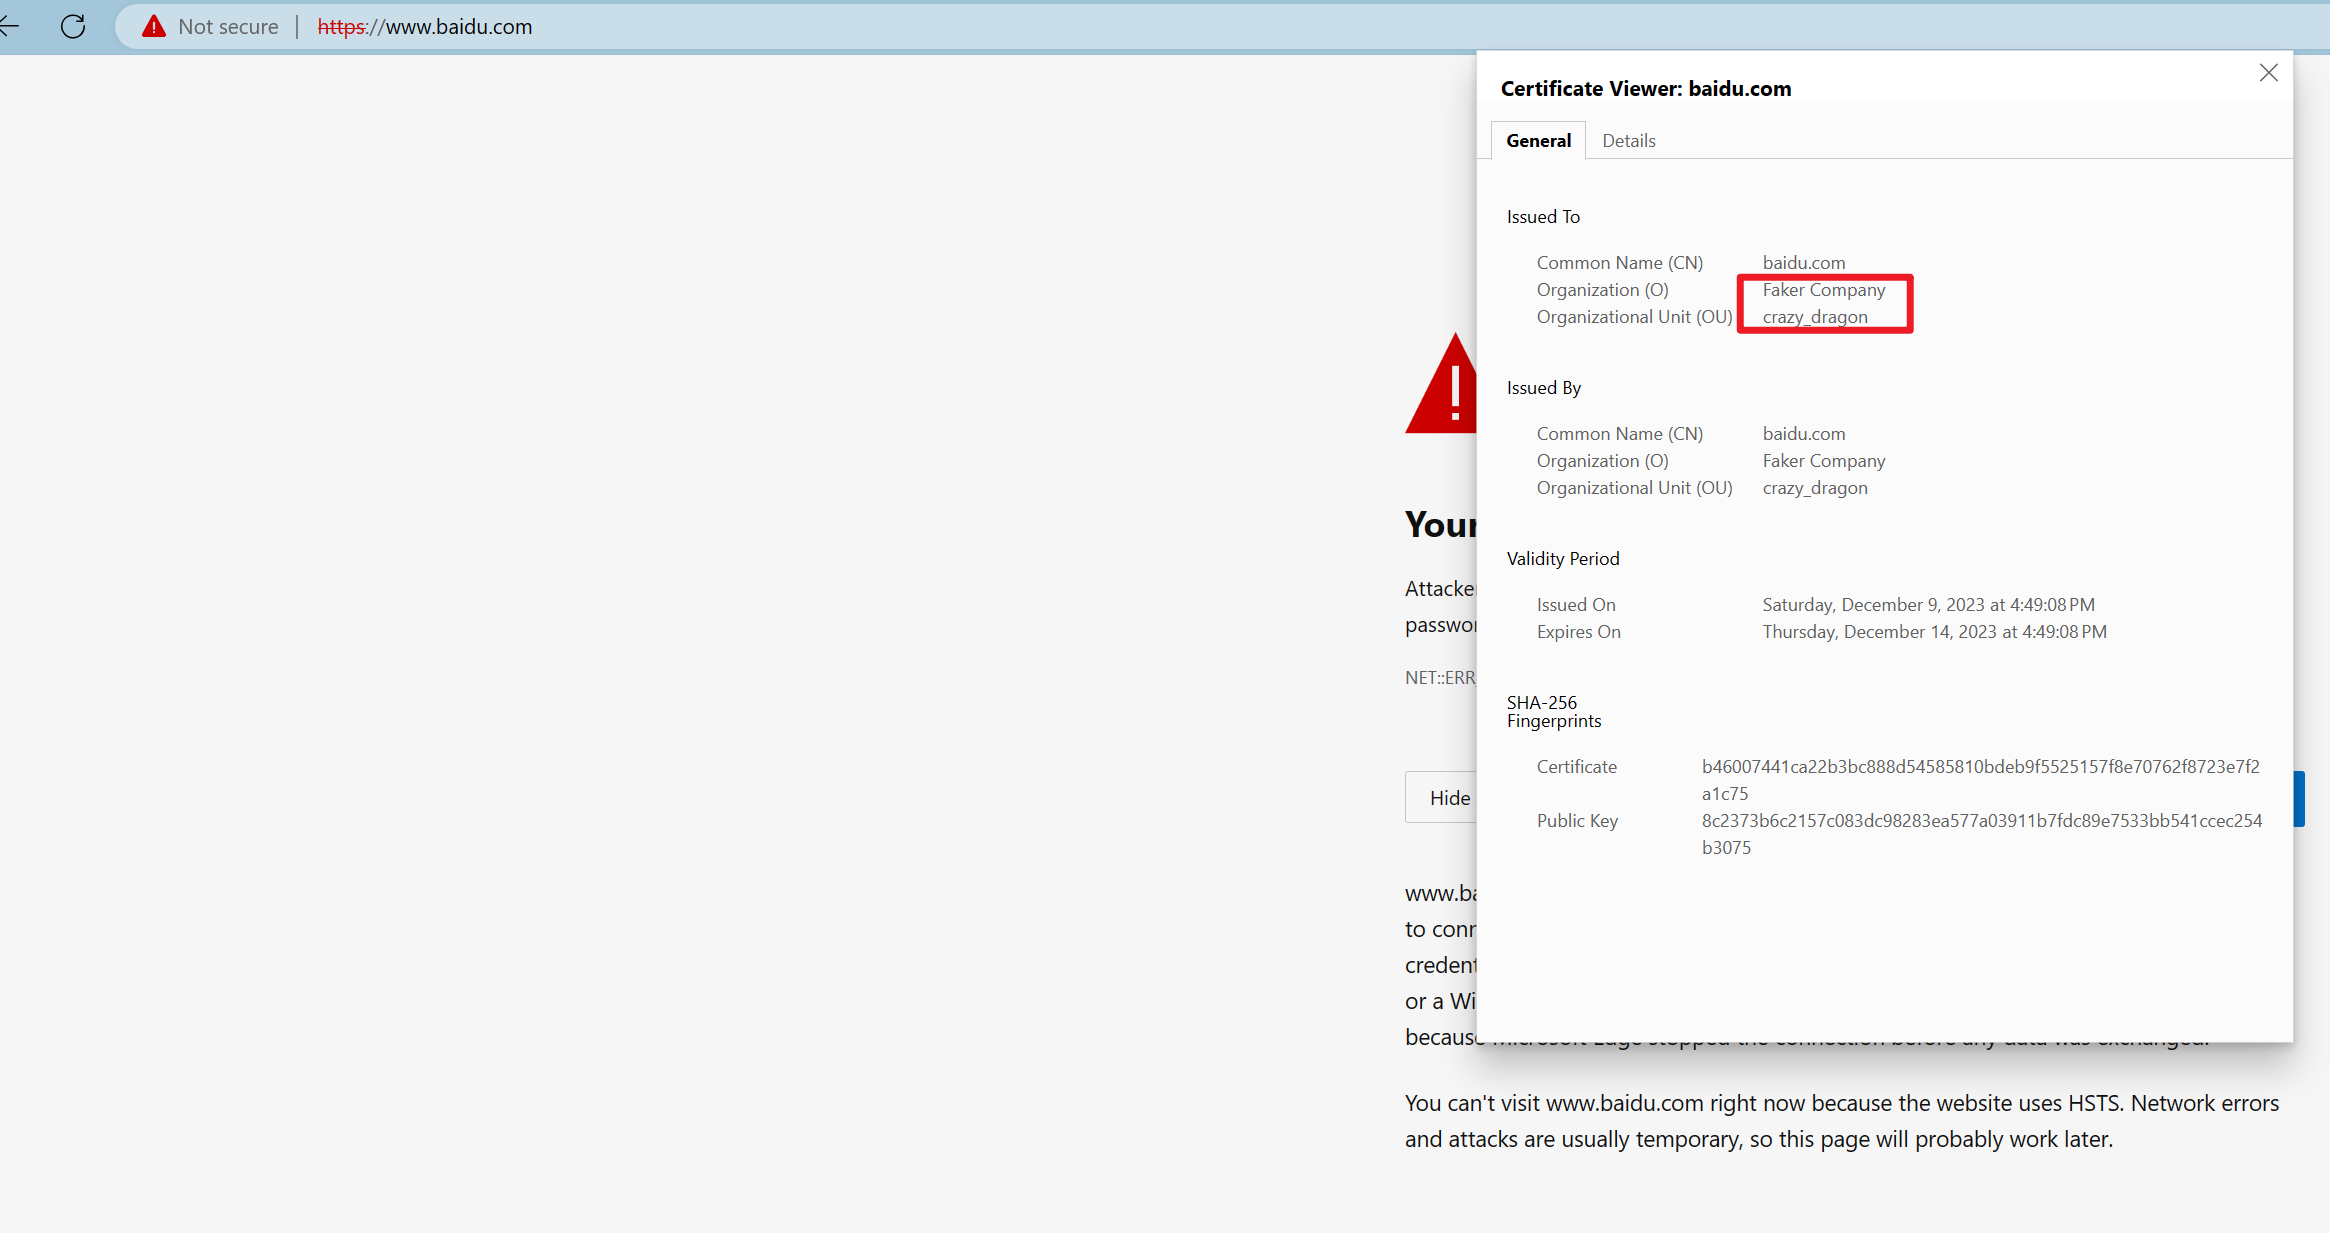This screenshot has width=2330, height=1233.
Task: Click the SHA-256 Fingerprints heading
Action: tap(1554, 712)
